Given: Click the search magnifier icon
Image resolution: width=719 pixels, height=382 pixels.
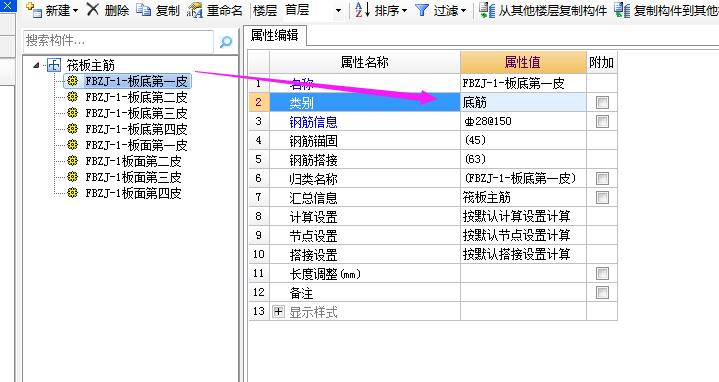Looking at the screenshot, I should [226, 42].
